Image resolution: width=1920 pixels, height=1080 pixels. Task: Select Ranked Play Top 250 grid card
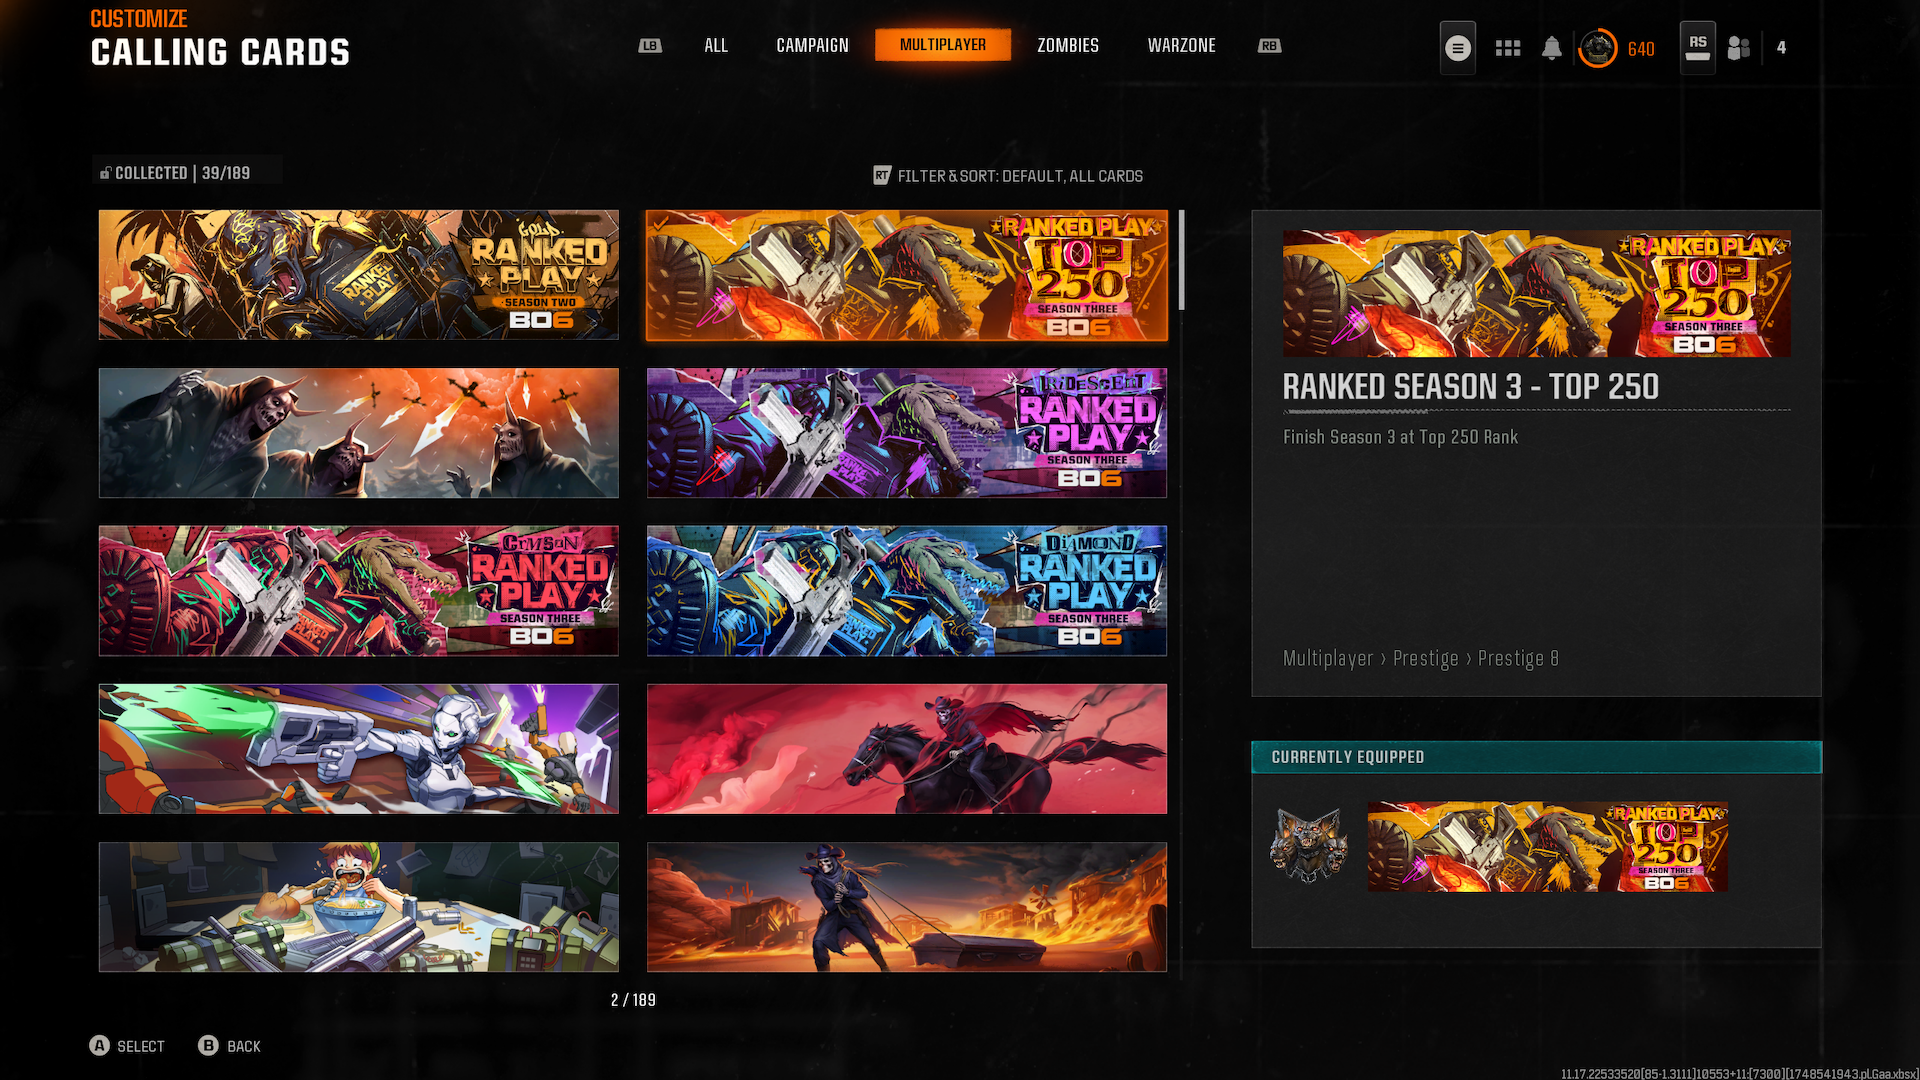[907, 275]
